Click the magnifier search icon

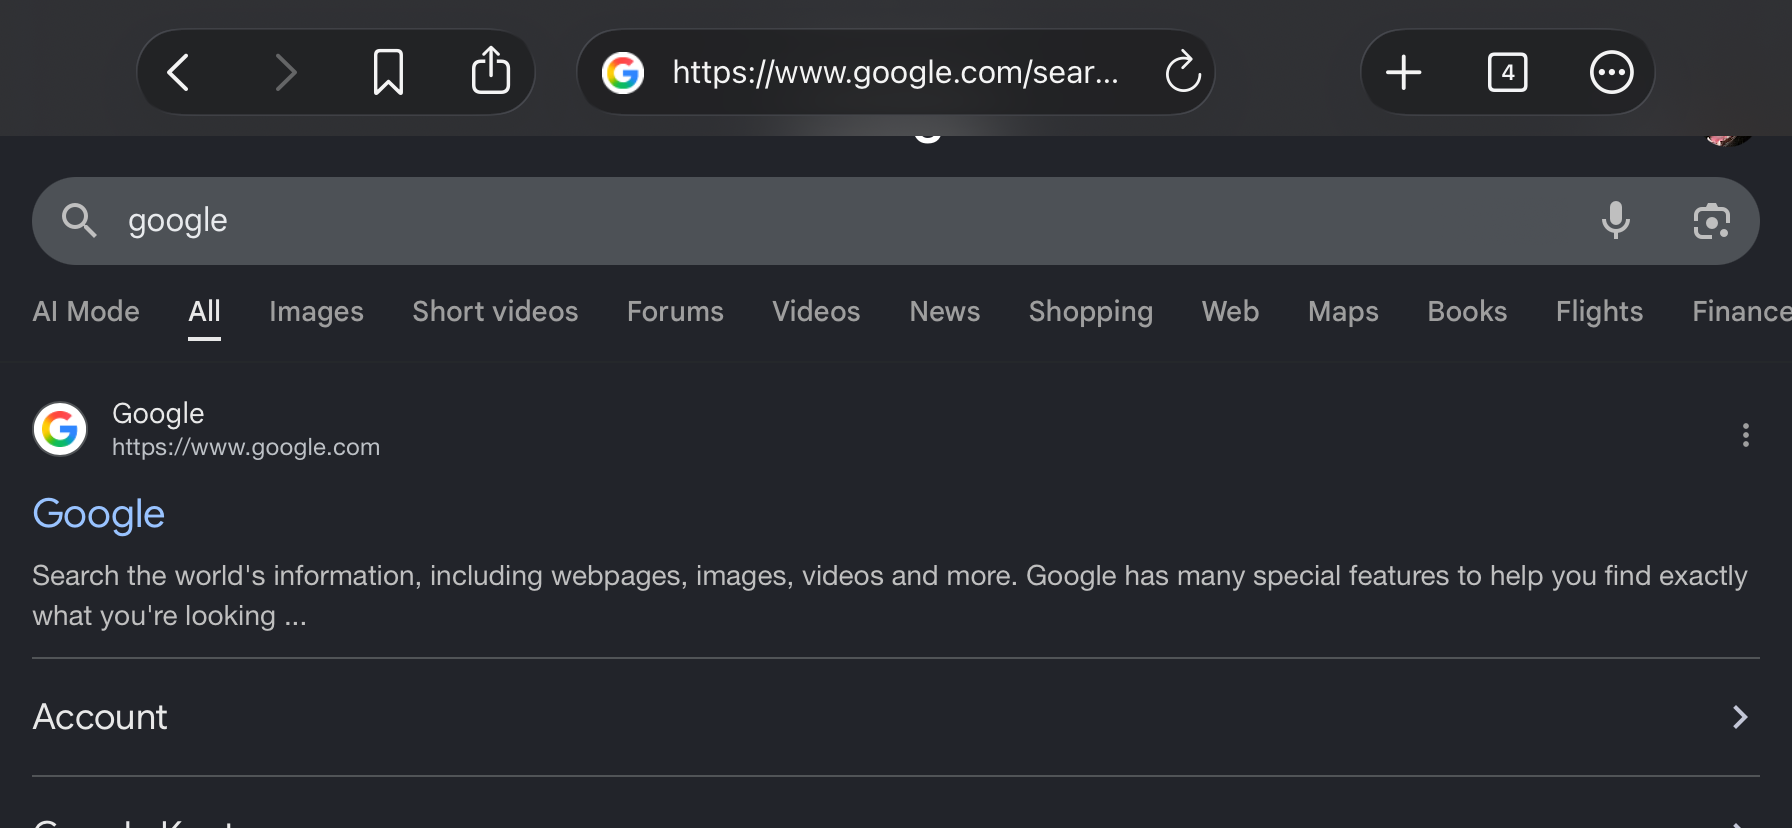79,220
